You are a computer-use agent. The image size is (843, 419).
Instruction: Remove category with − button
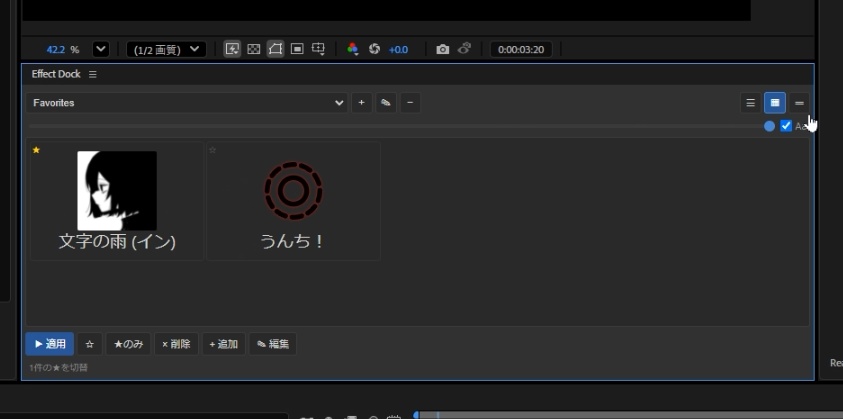click(x=410, y=103)
